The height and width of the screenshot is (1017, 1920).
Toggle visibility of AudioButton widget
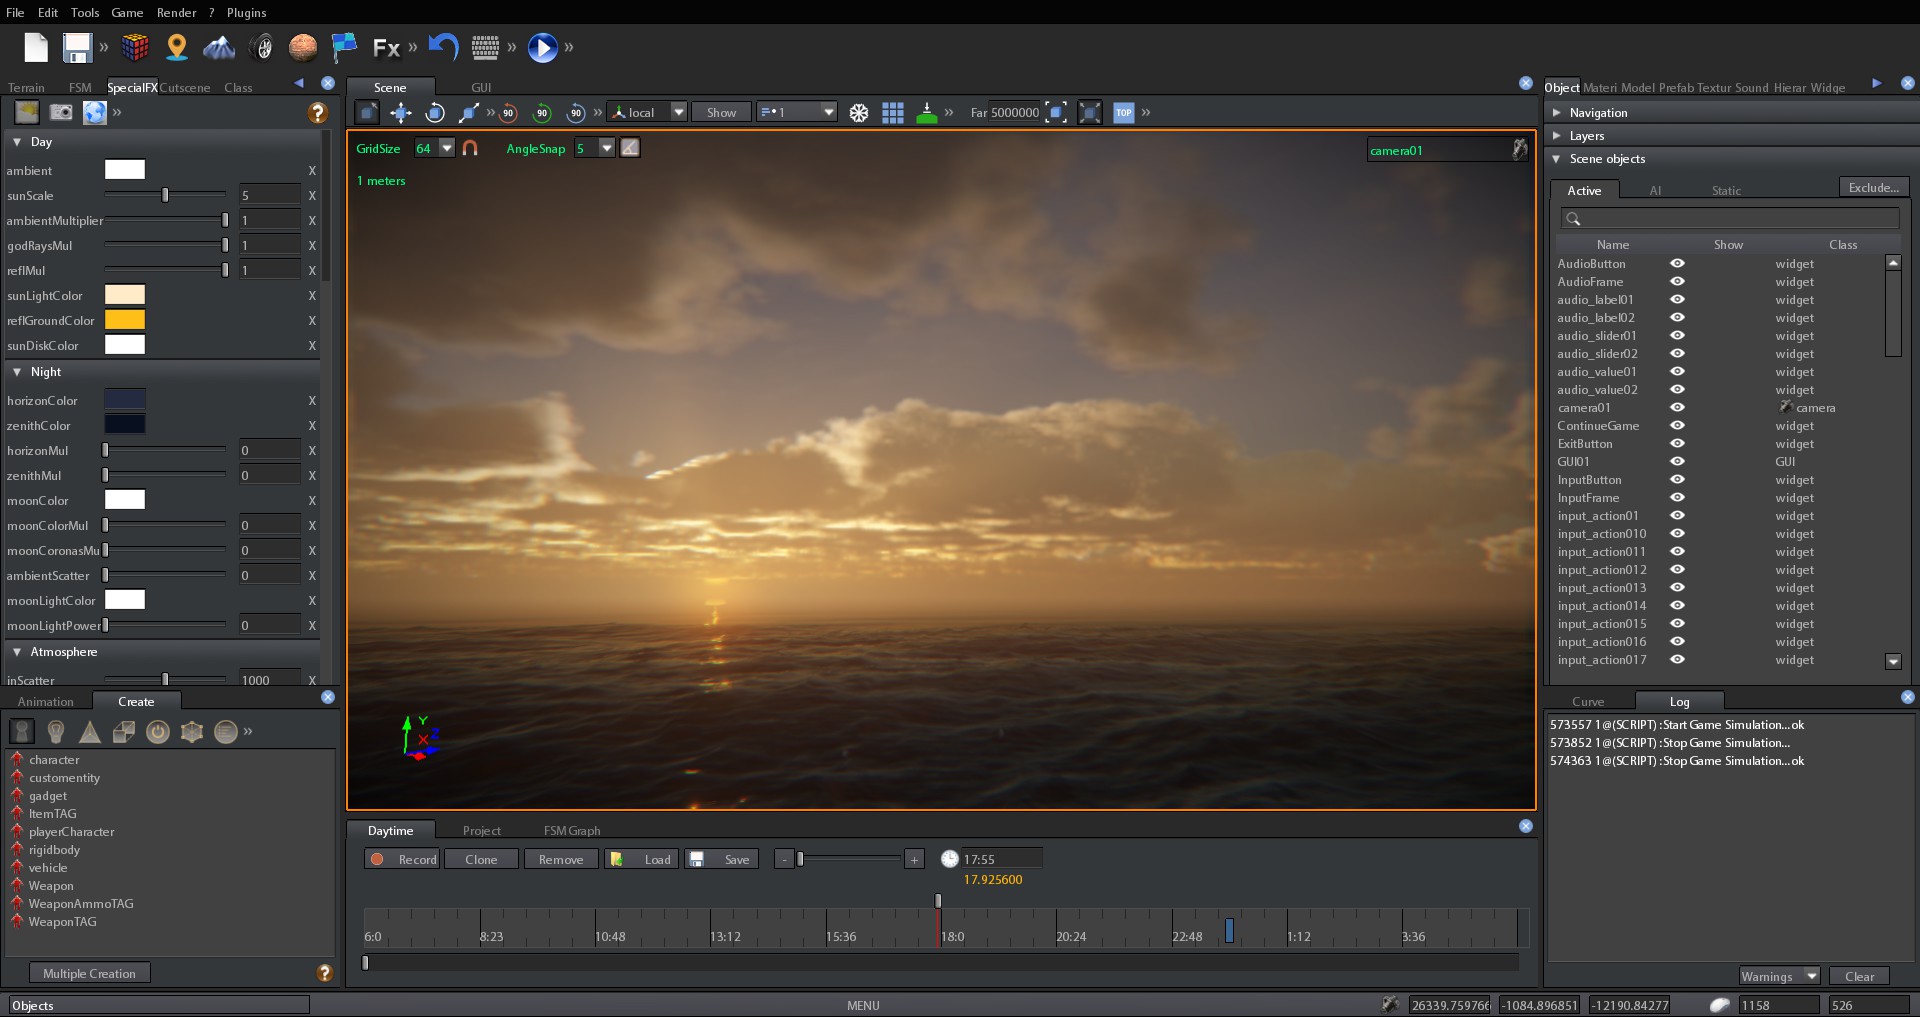(x=1677, y=263)
